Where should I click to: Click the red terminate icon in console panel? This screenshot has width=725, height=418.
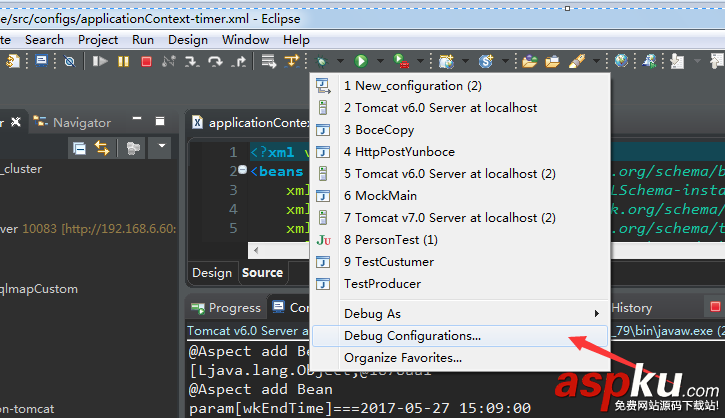(x=715, y=307)
